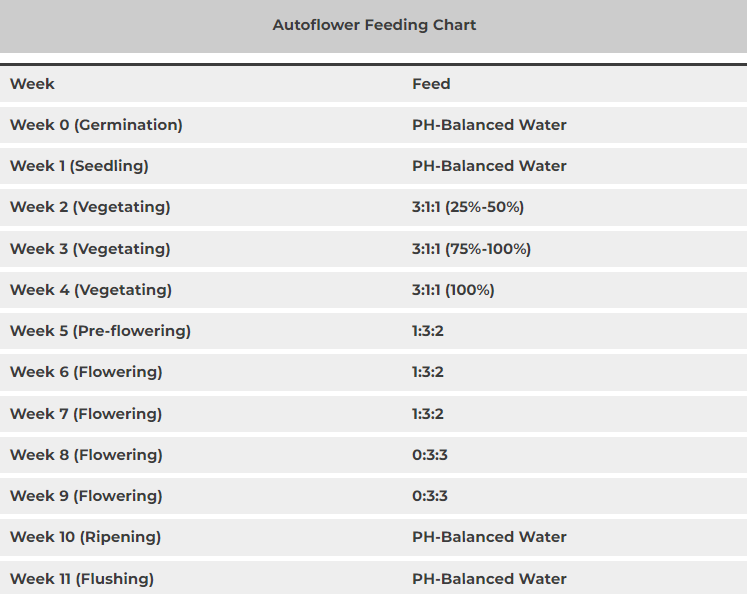Click the 0:3:3 feed value for Week 9
This screenshot has height=594, width=747.
[x=430, y=496]
